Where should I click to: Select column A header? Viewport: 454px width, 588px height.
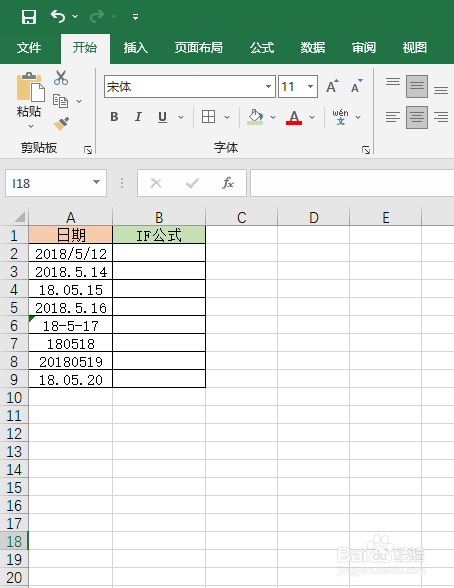(x=70, y=217)
